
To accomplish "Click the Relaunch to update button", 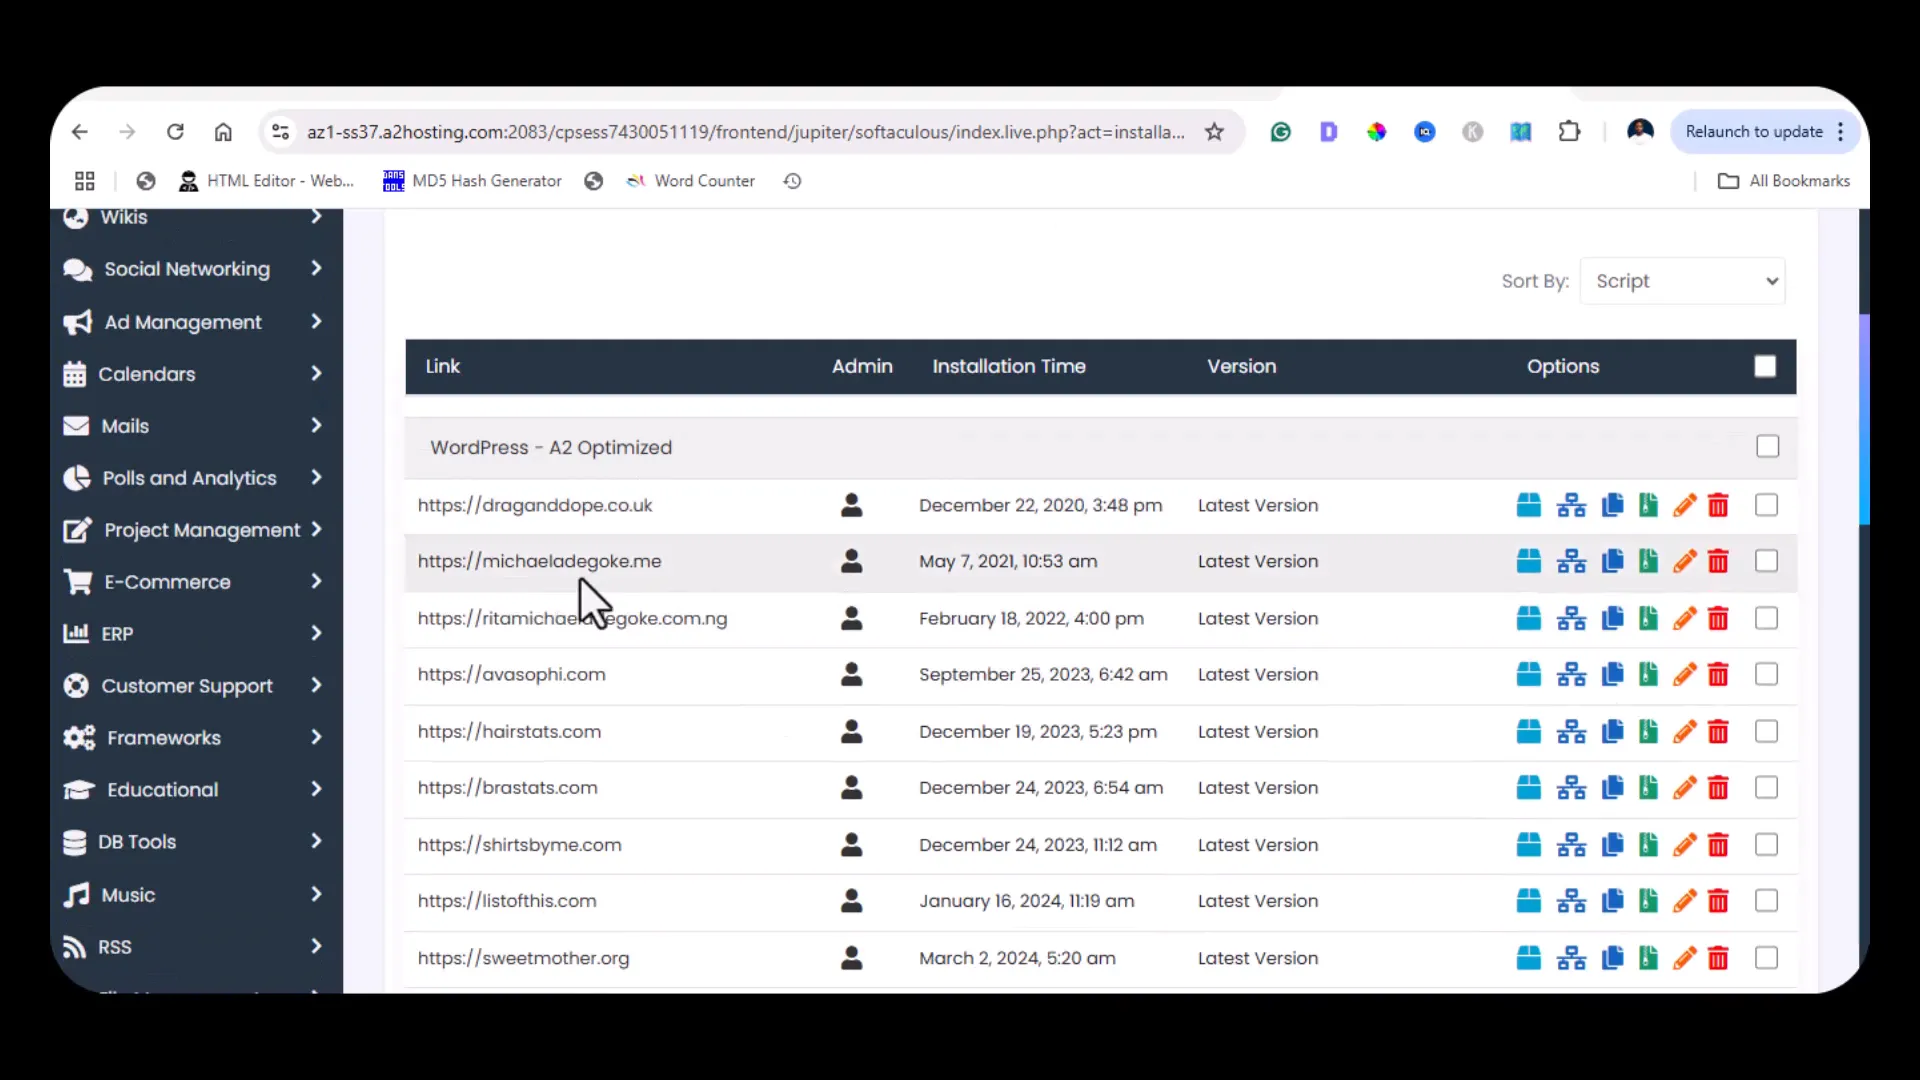I will click(x=1765, y=132).
